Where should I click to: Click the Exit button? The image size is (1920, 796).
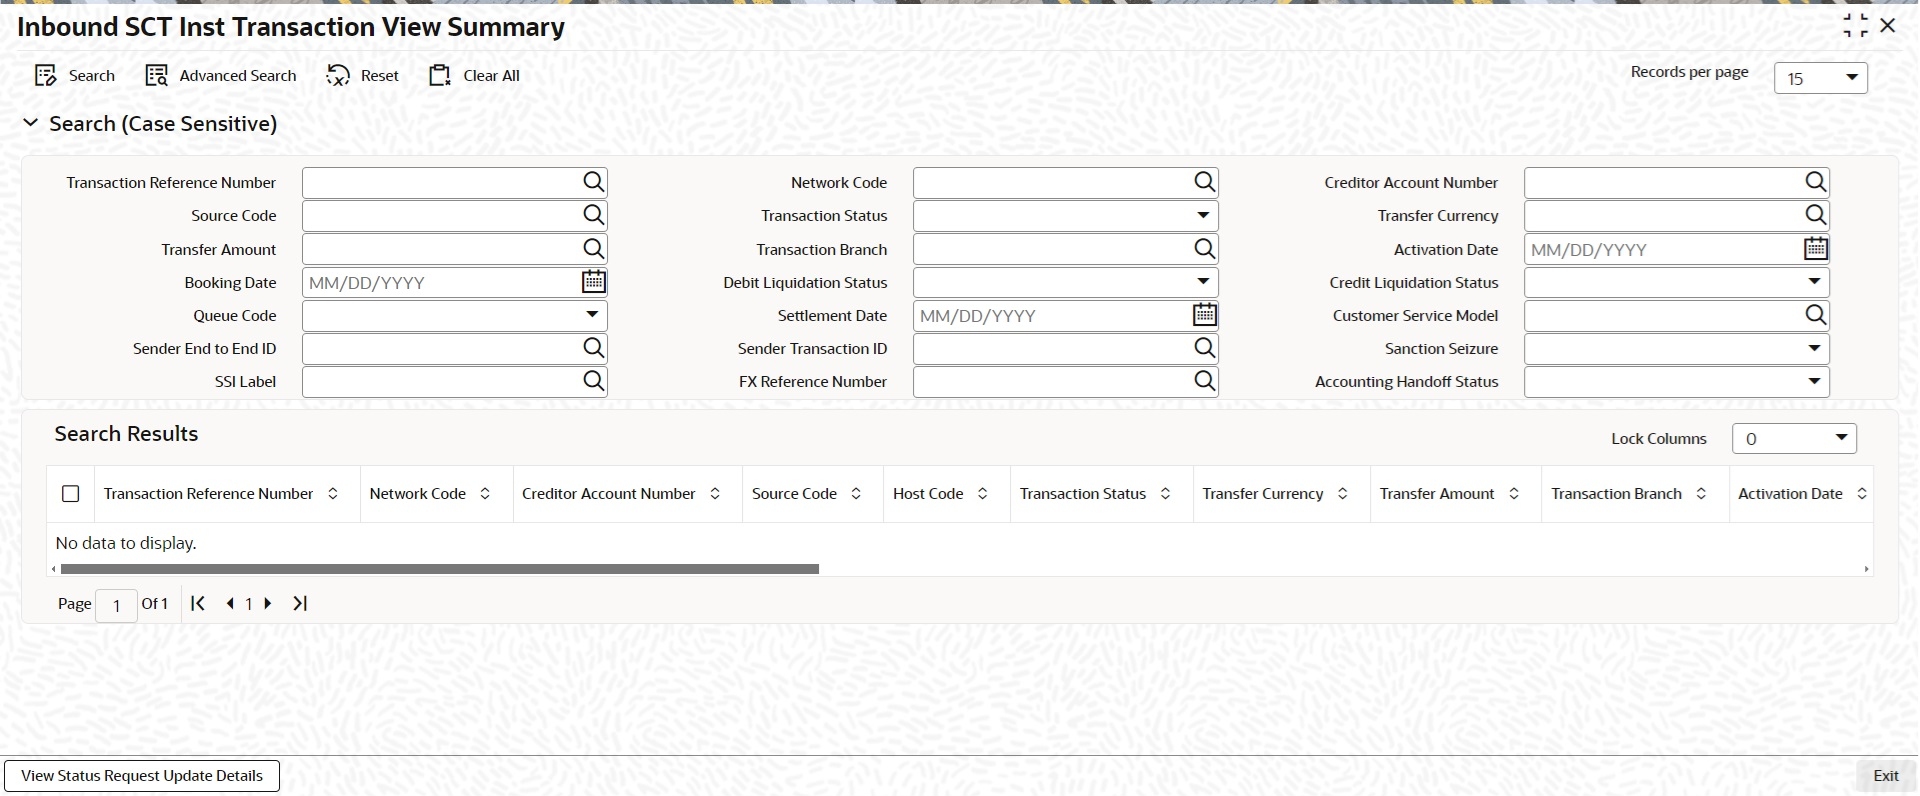(x=1886, y=776)
